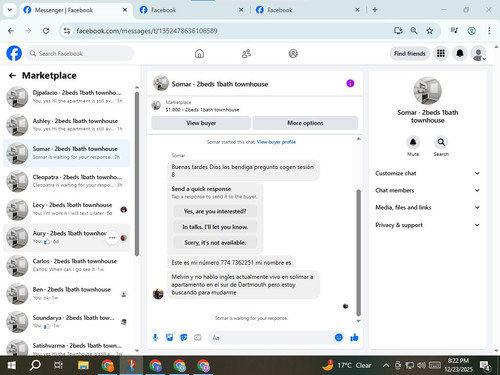Screen dimensions: 500x375
Task: Open the profile circle icon in top navigation
Action: 293,53
